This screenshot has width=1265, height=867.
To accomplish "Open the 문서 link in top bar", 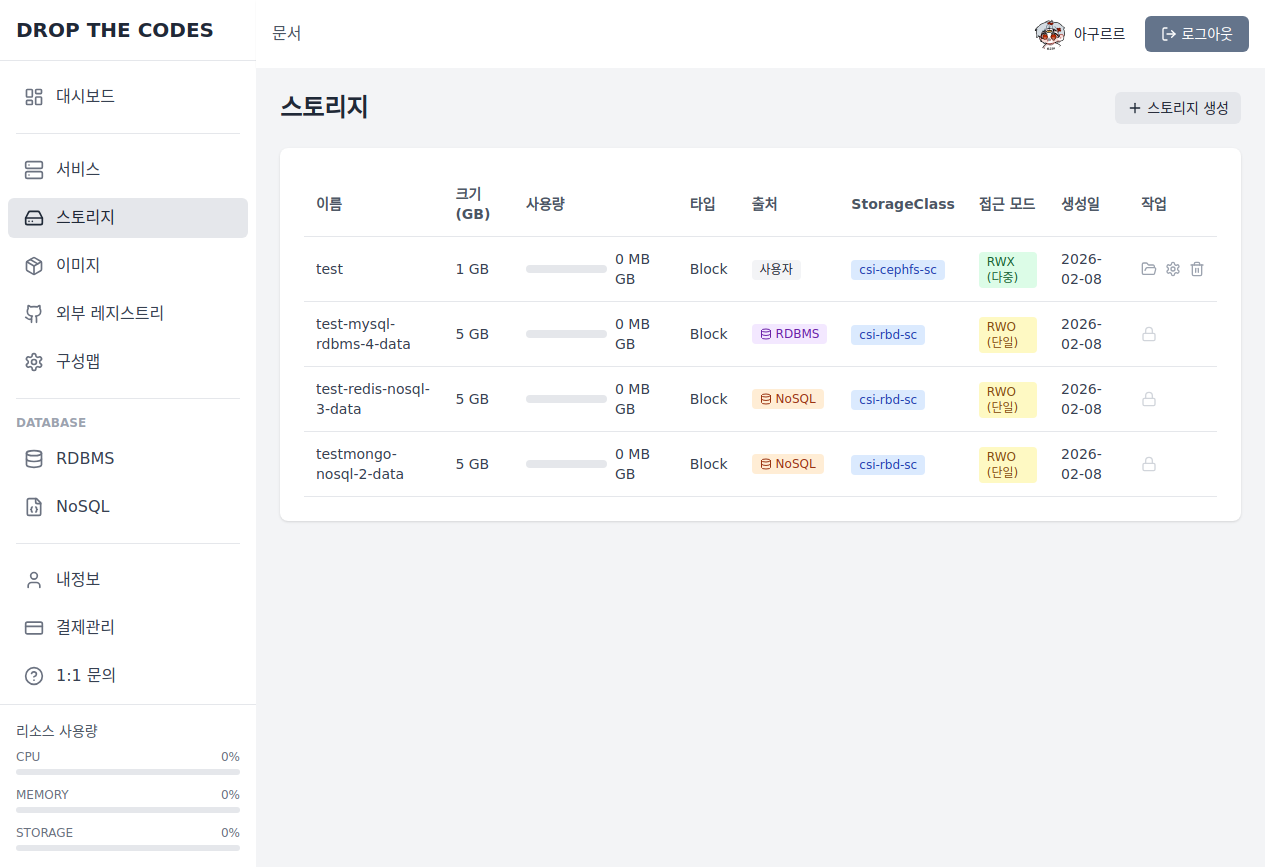I will 286,34.
